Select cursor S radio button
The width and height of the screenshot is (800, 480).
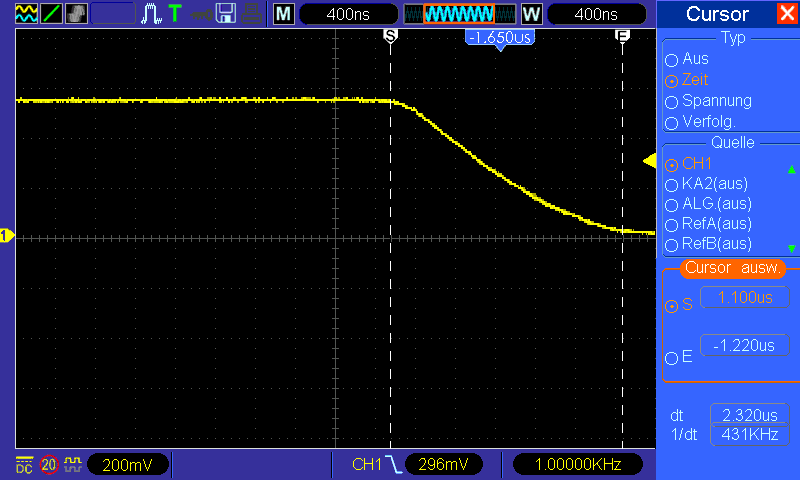click(x=671, y=306)
